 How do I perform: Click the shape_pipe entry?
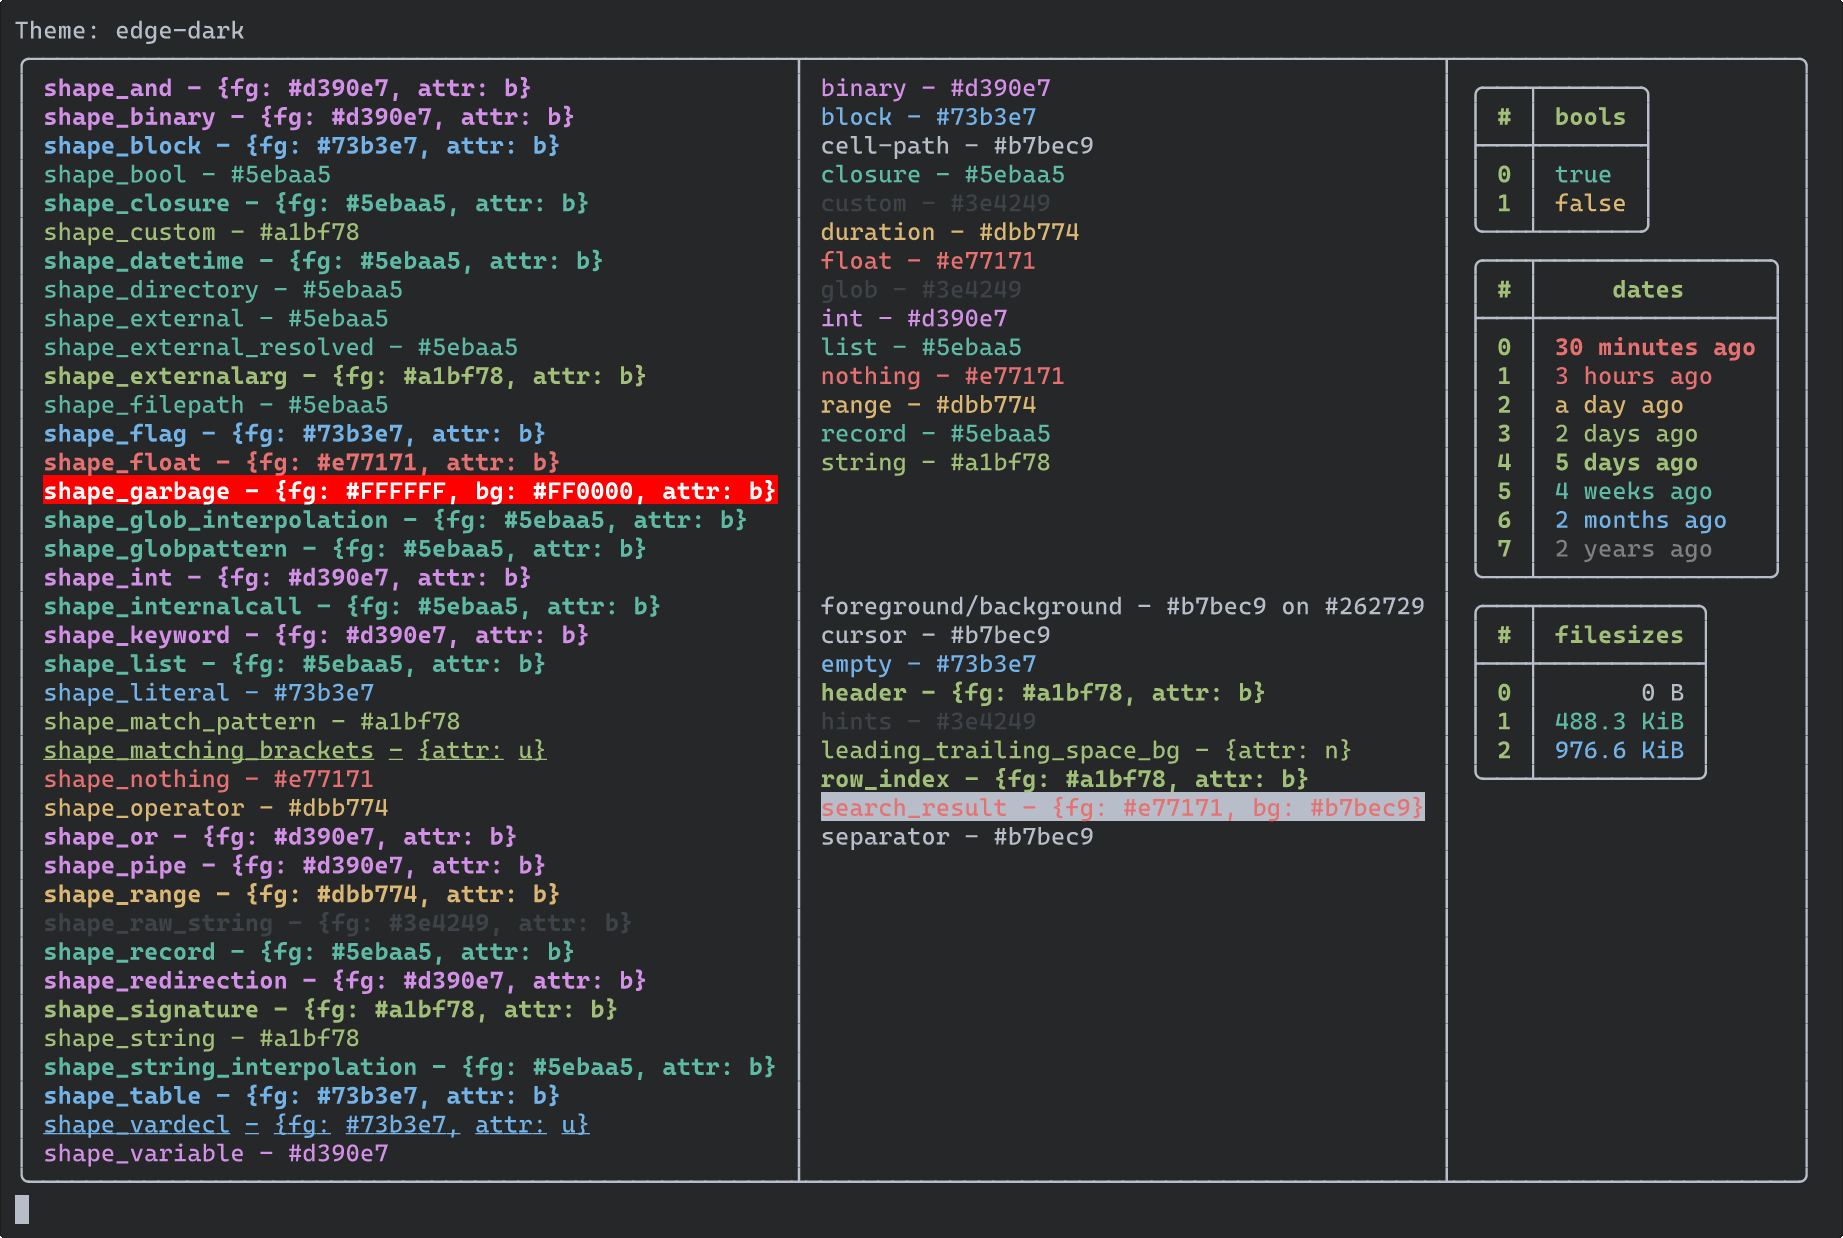[295, 866]
